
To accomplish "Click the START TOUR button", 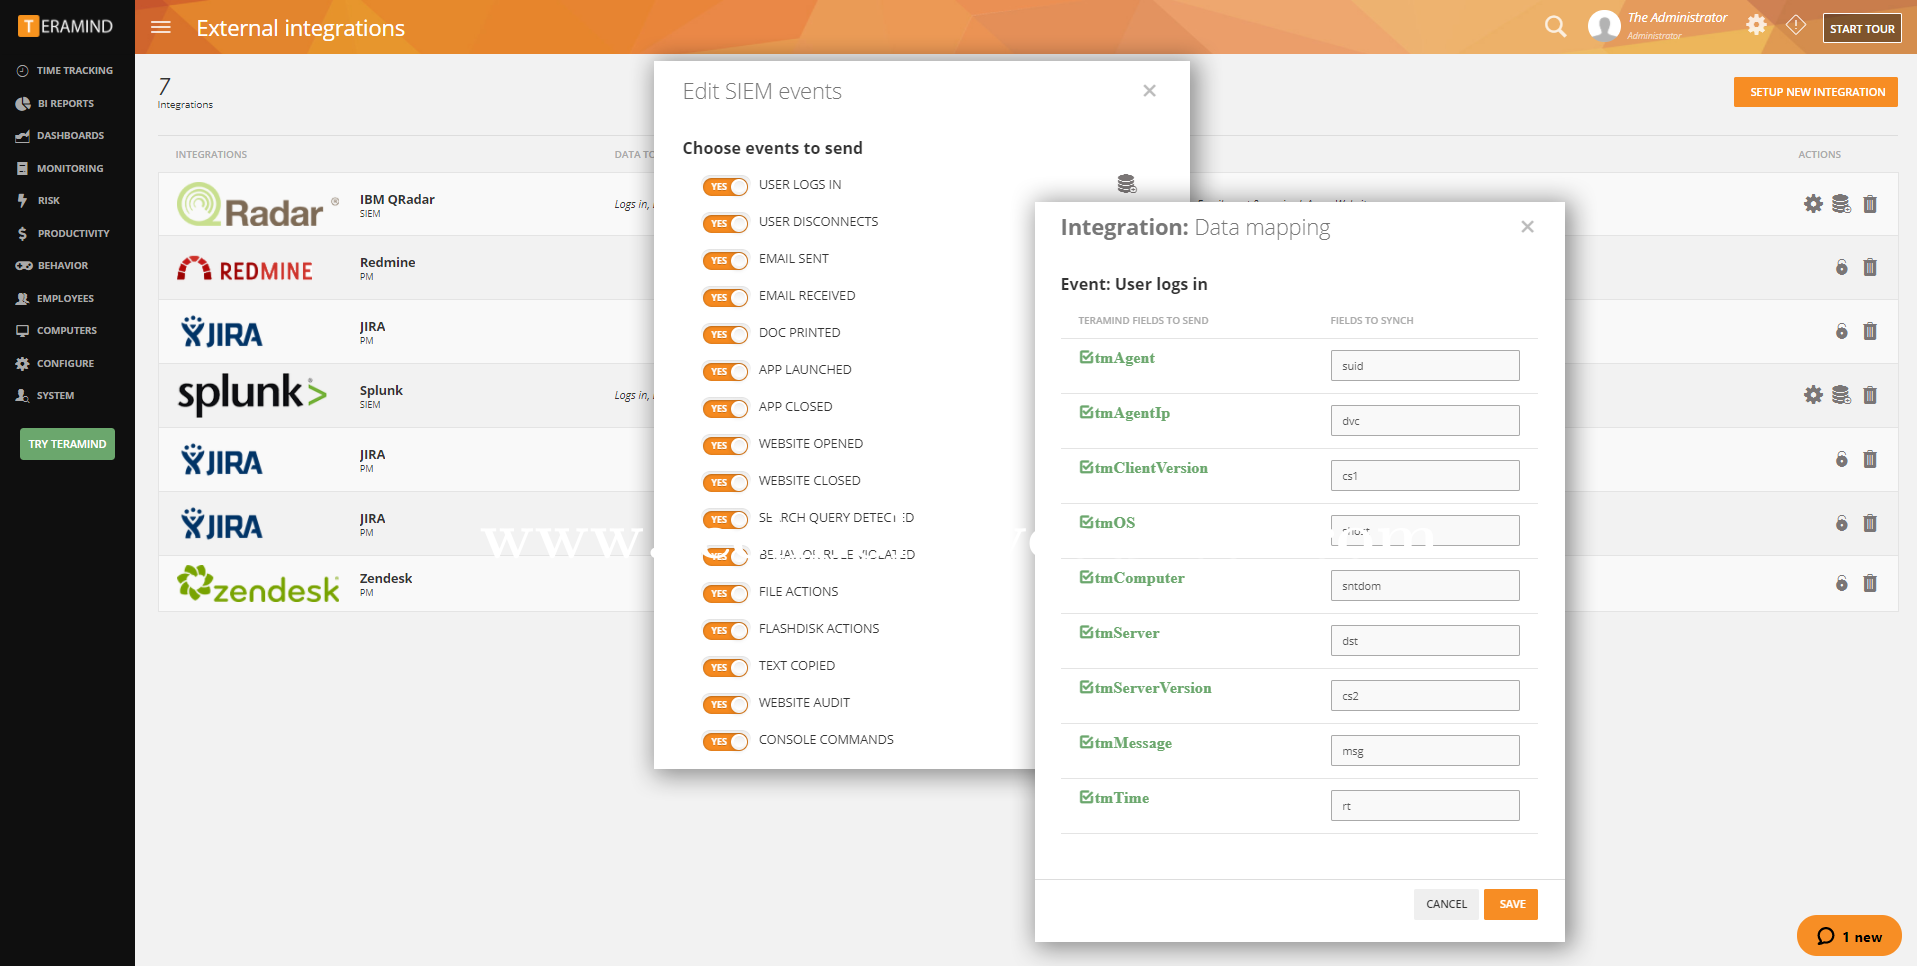I will tap(1862, 29).
